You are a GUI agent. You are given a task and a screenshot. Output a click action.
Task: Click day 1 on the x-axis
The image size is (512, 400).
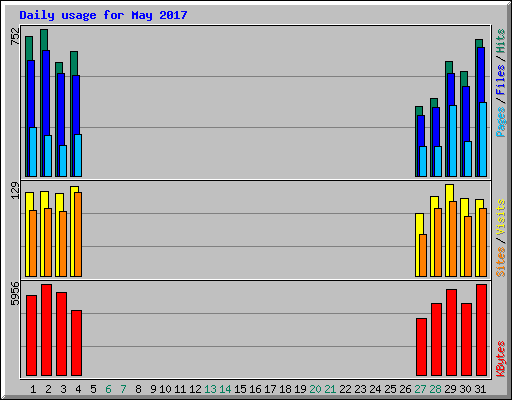click(33, 389)
